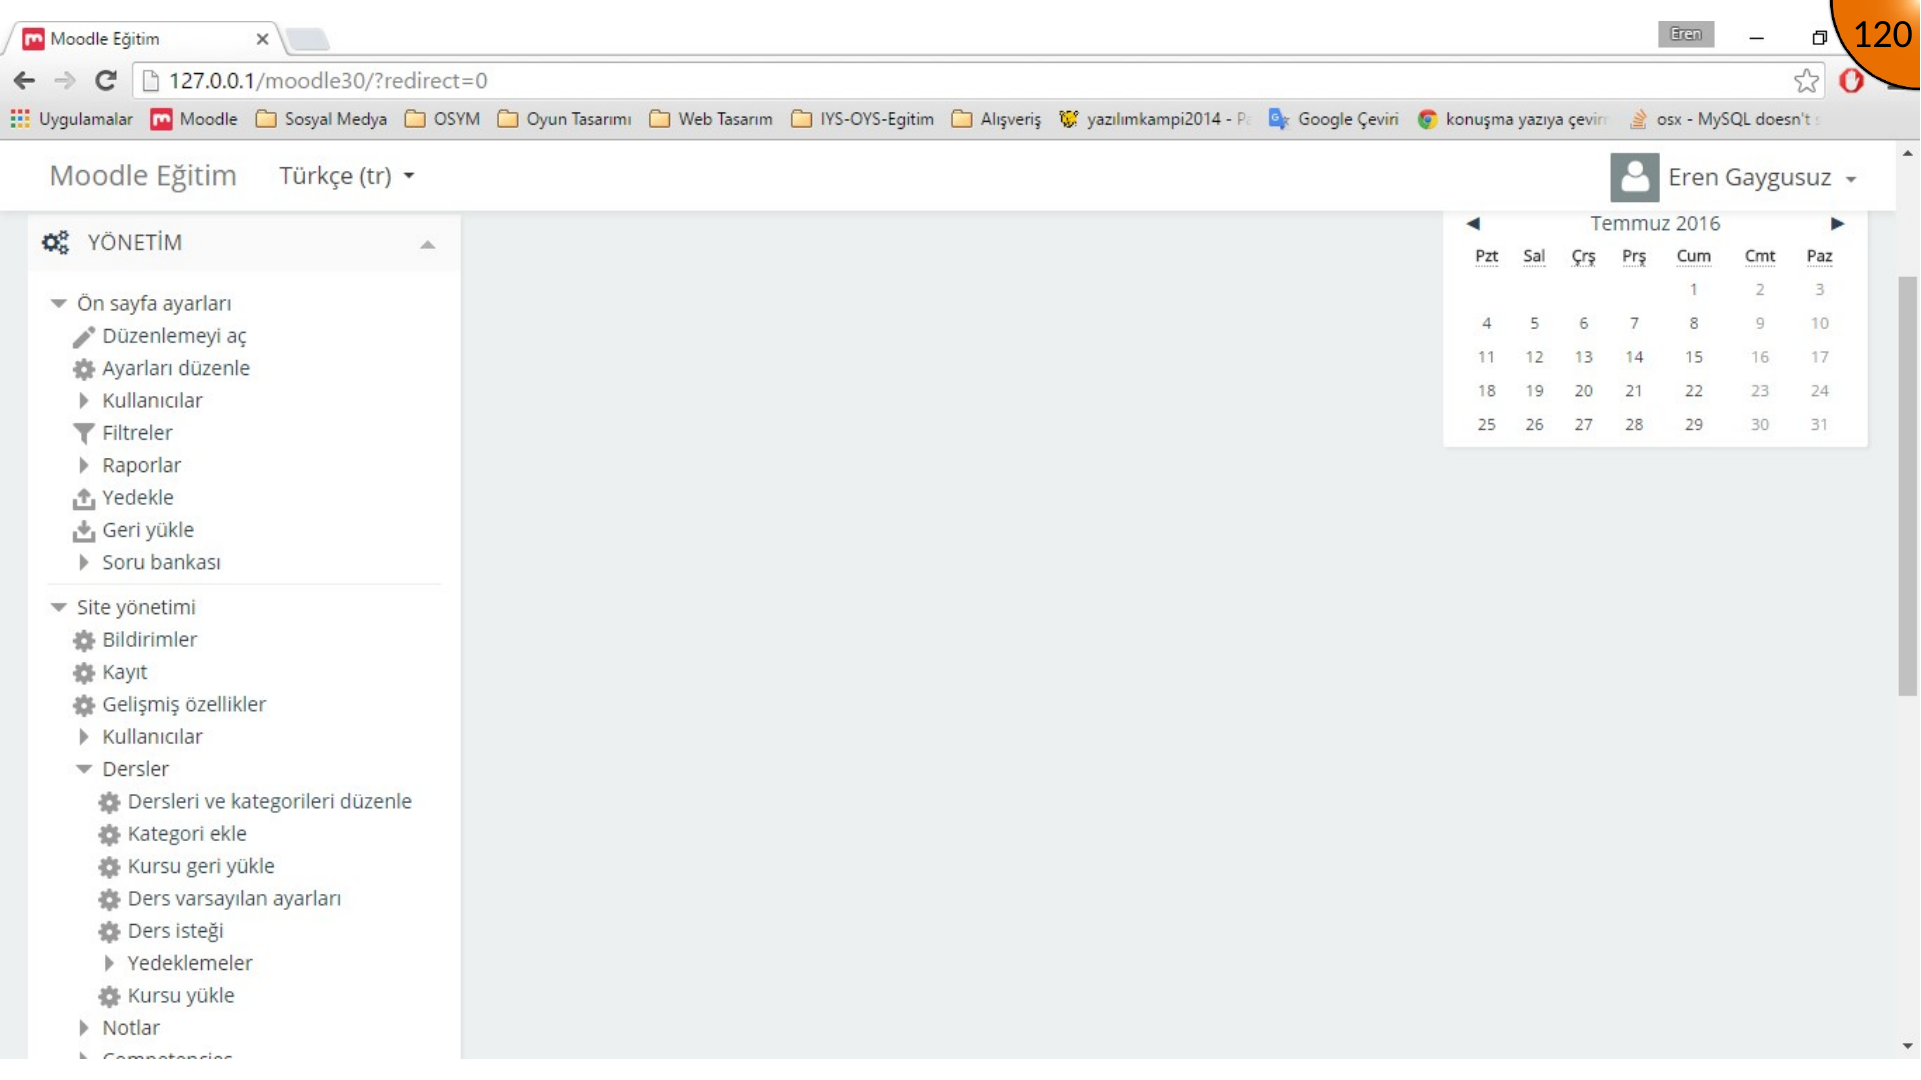Collapse the Dersler node

[x=84, y=769]
